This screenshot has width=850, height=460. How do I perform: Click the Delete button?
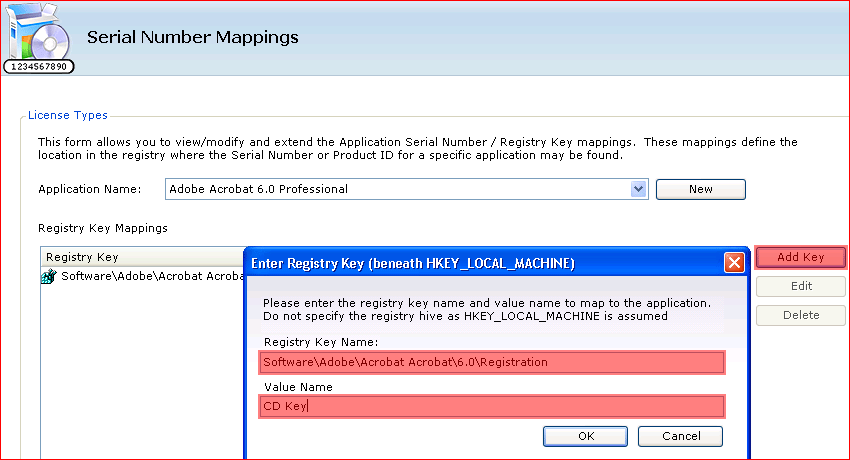tap(801, 315)
